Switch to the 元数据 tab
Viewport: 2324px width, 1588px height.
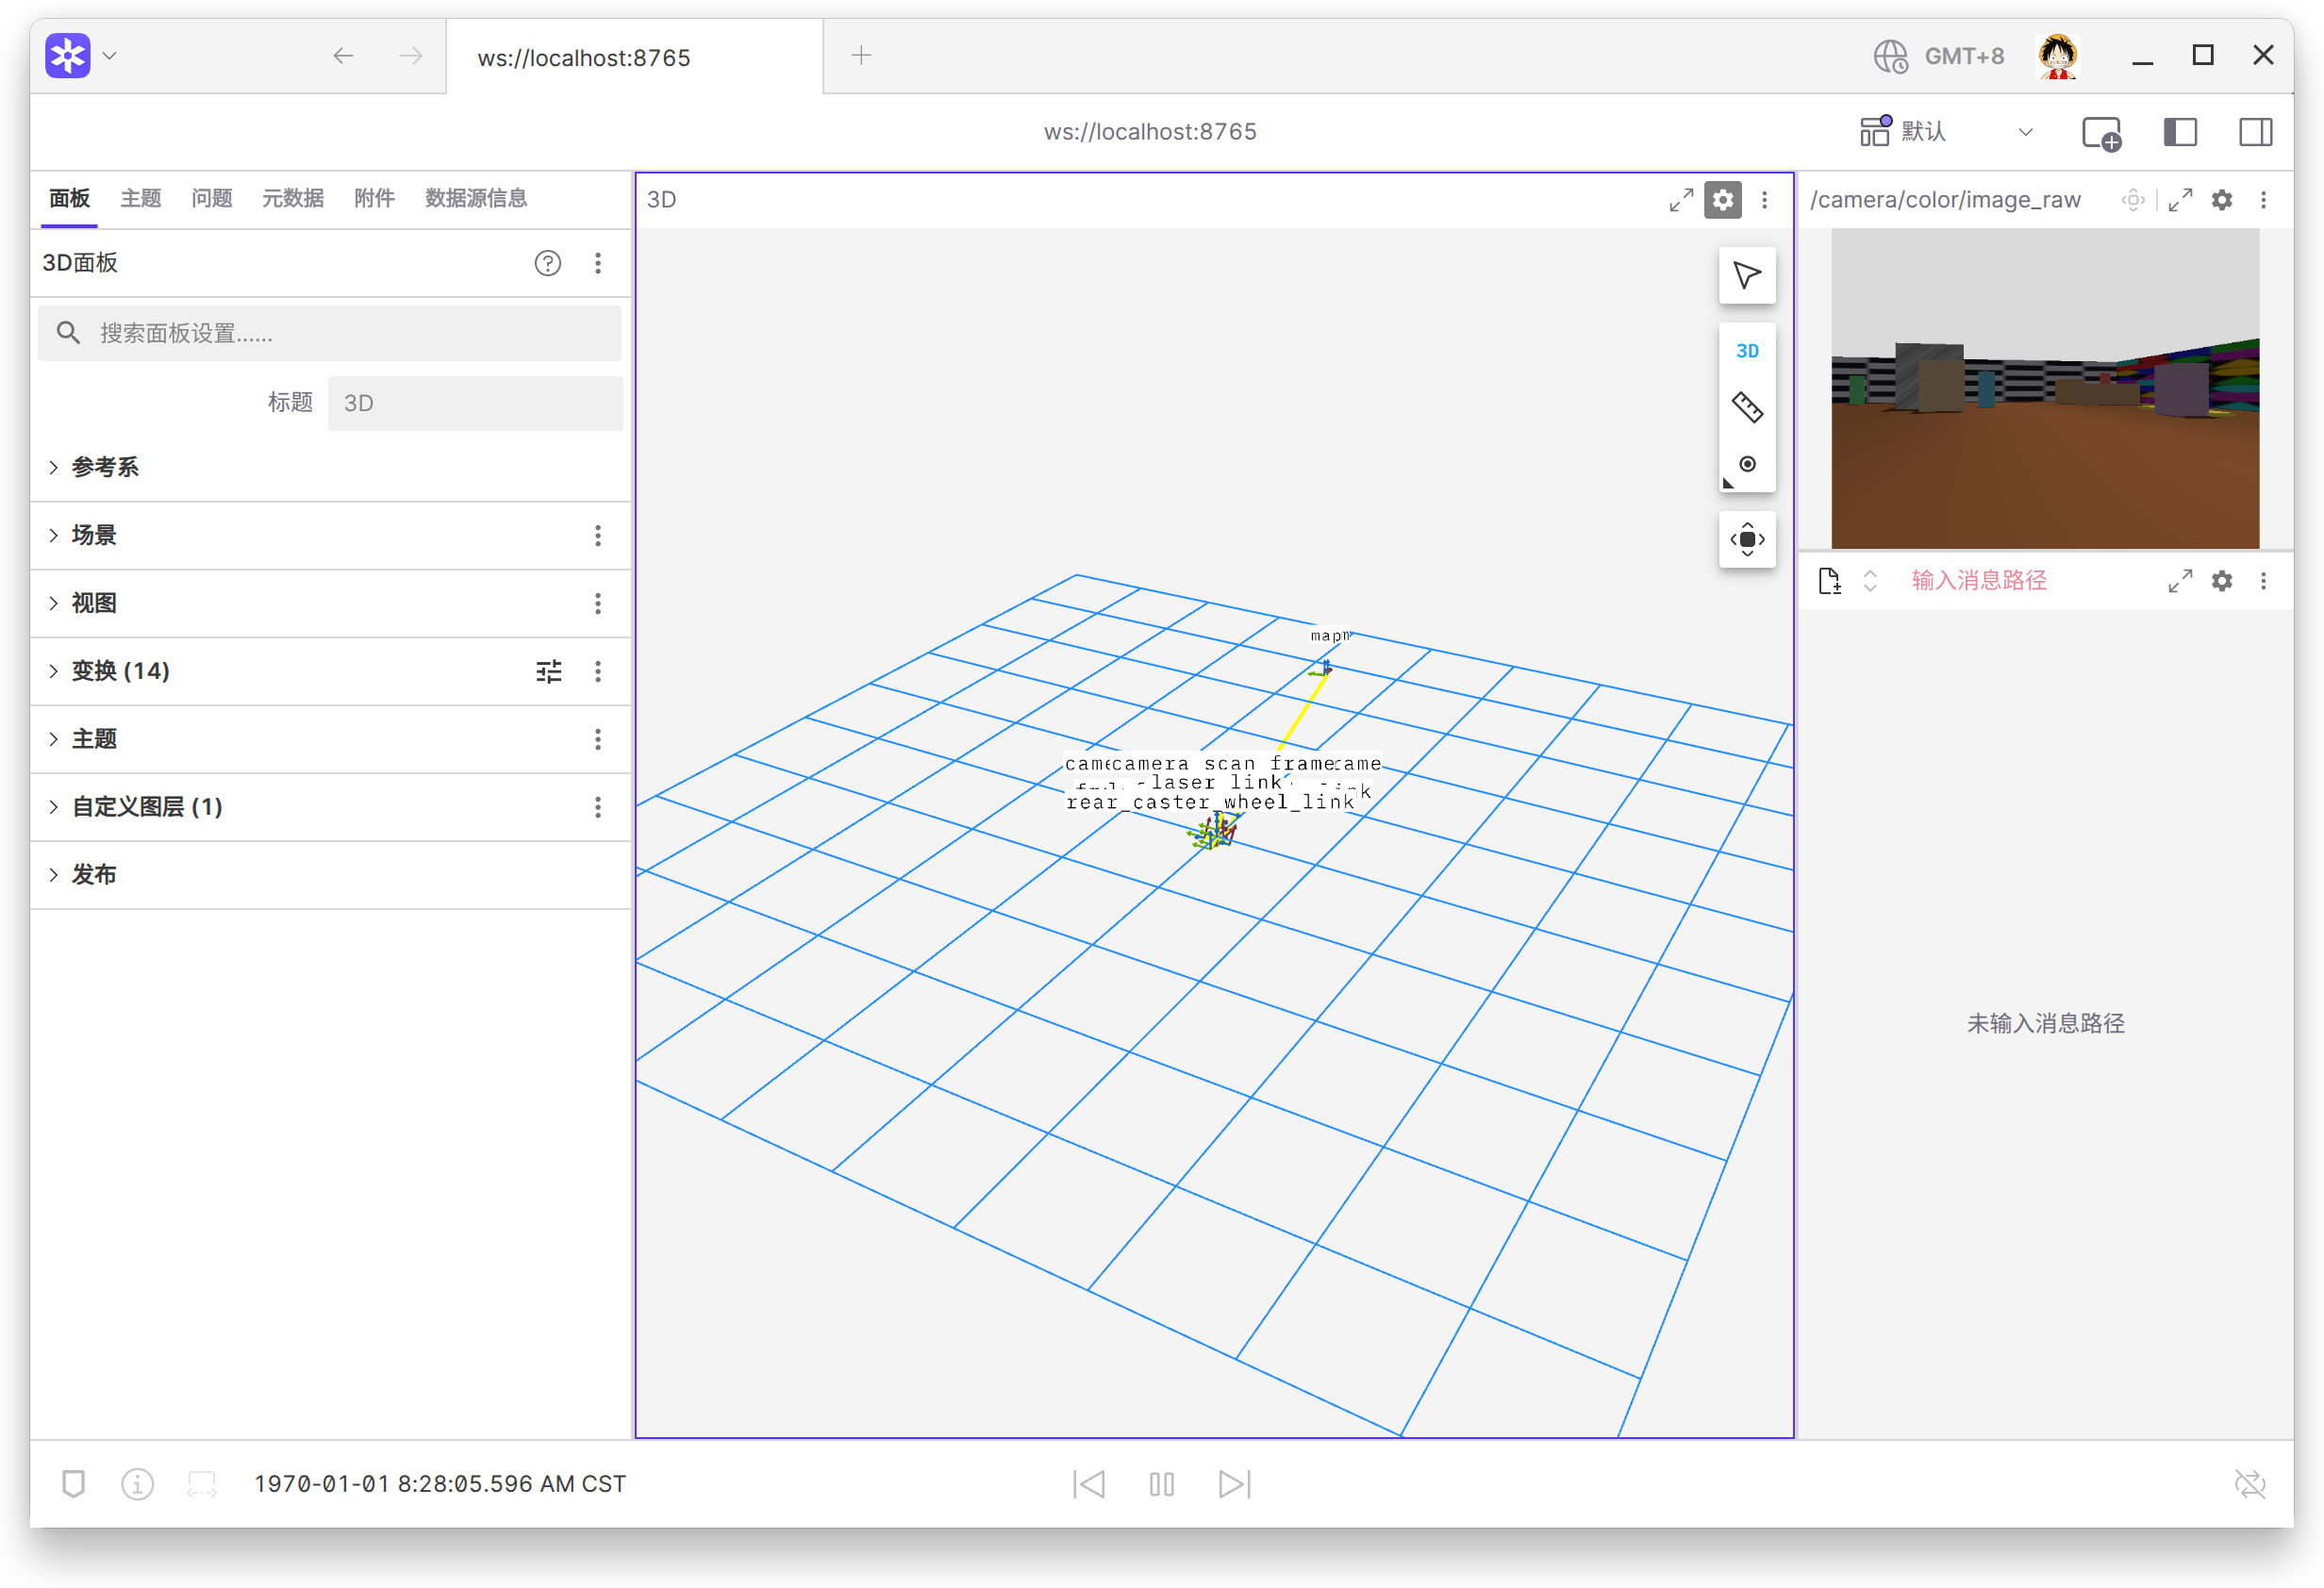(x=292, y=198)
